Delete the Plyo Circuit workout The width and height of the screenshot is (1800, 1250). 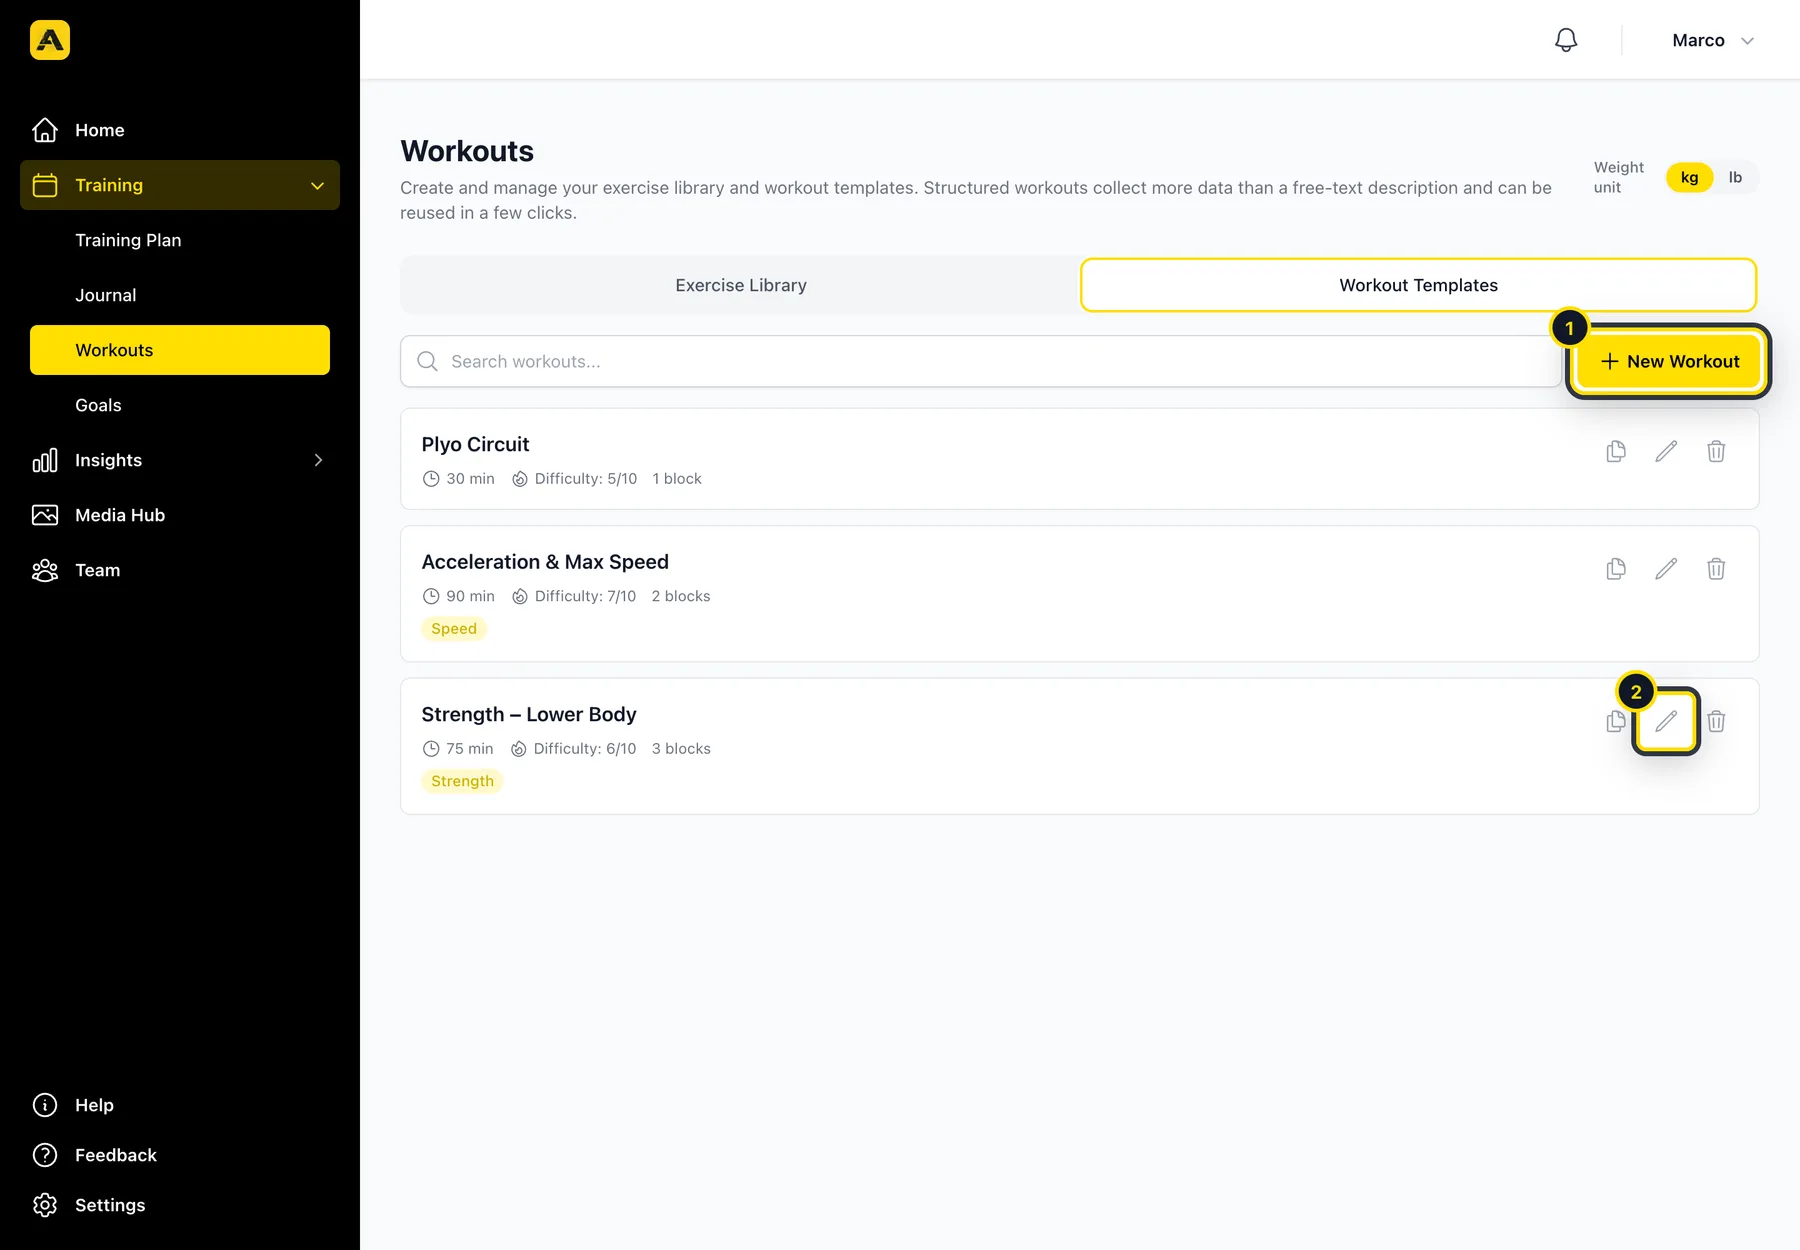[1716, 452]
